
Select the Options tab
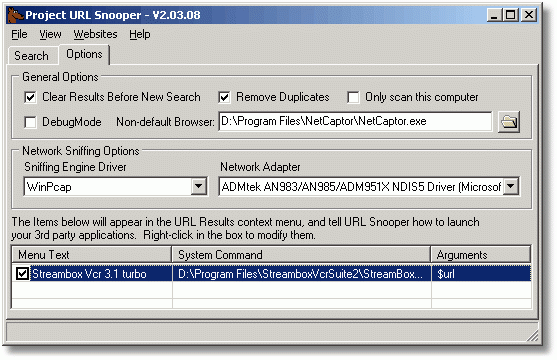(84, 54)
